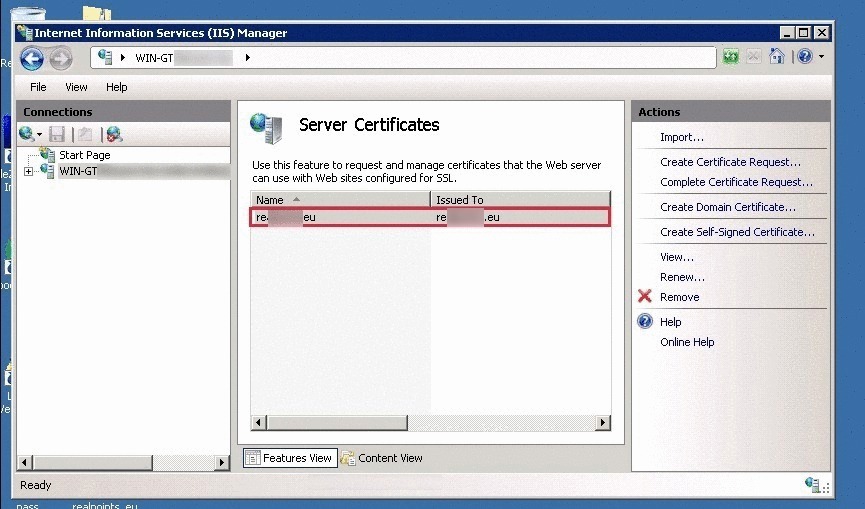
Task: Expand the WIN-GT server tree node
Action: (28, 172)
